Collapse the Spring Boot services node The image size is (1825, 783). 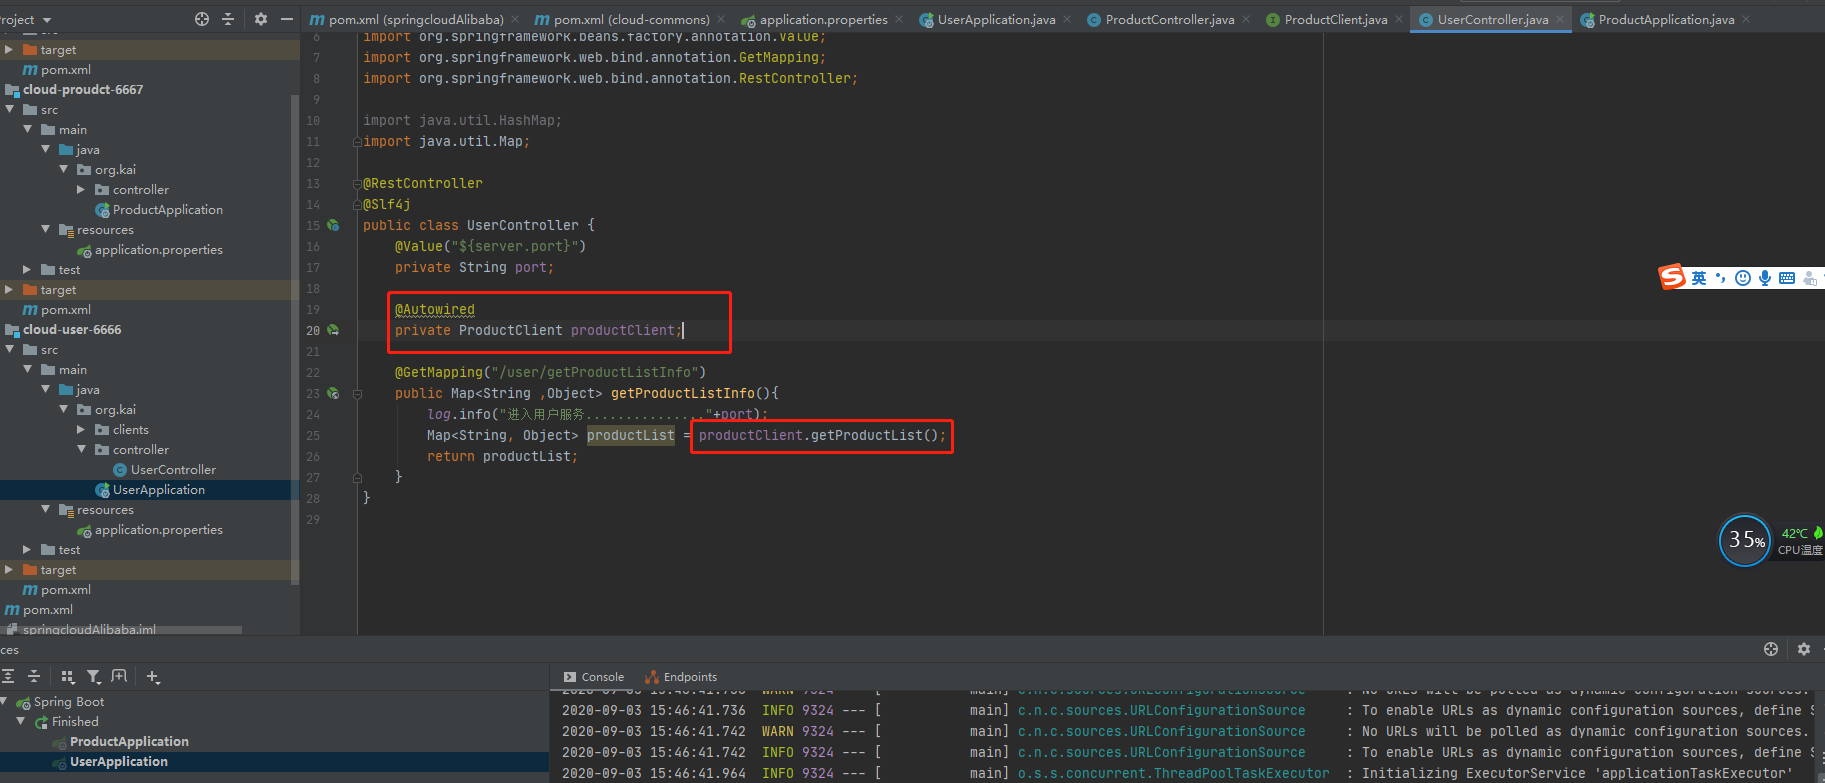click(x=5, y=701)
